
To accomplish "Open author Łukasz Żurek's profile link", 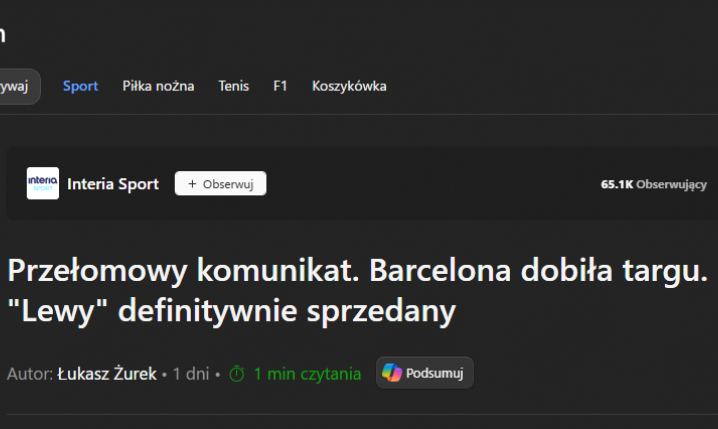I will (x=107, y=374).
